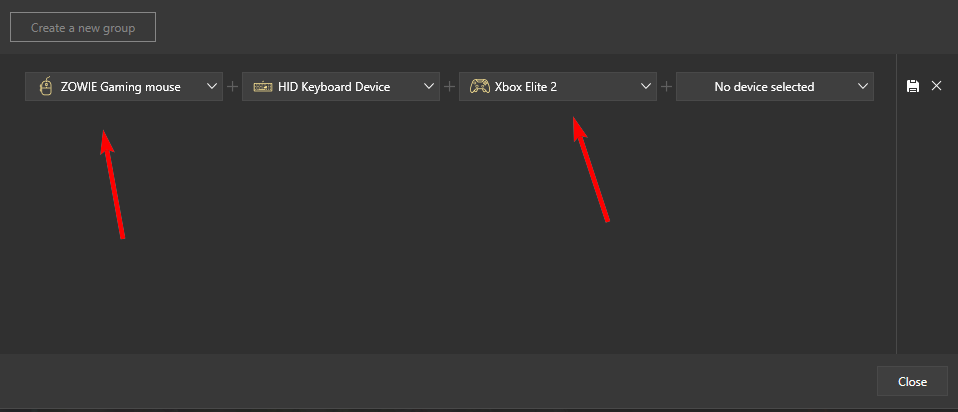Expand the chevron beside ZOWIE Gaming mouse
Screen dimensions: 958x412
[x=212, y=86]
